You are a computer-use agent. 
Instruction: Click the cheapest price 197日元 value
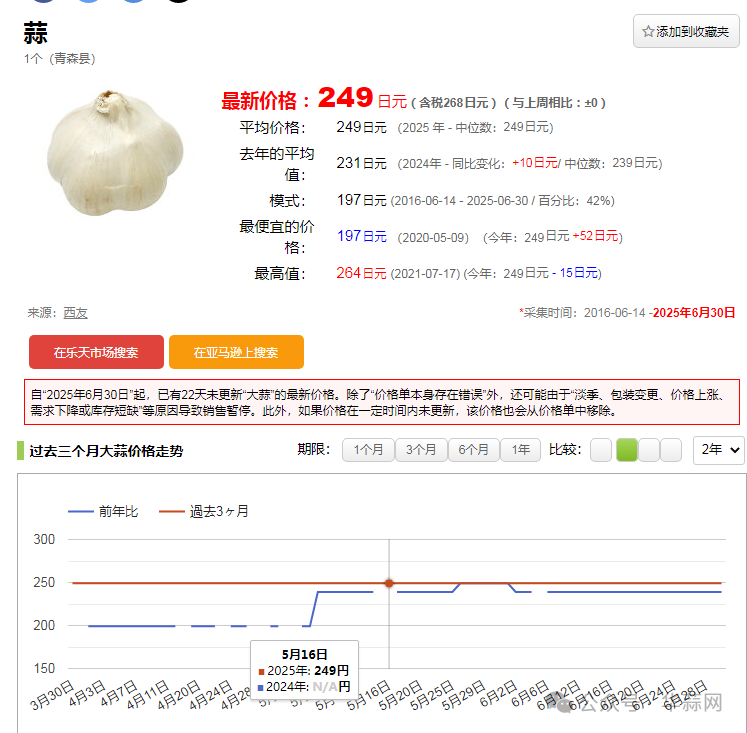pos(362,236)
